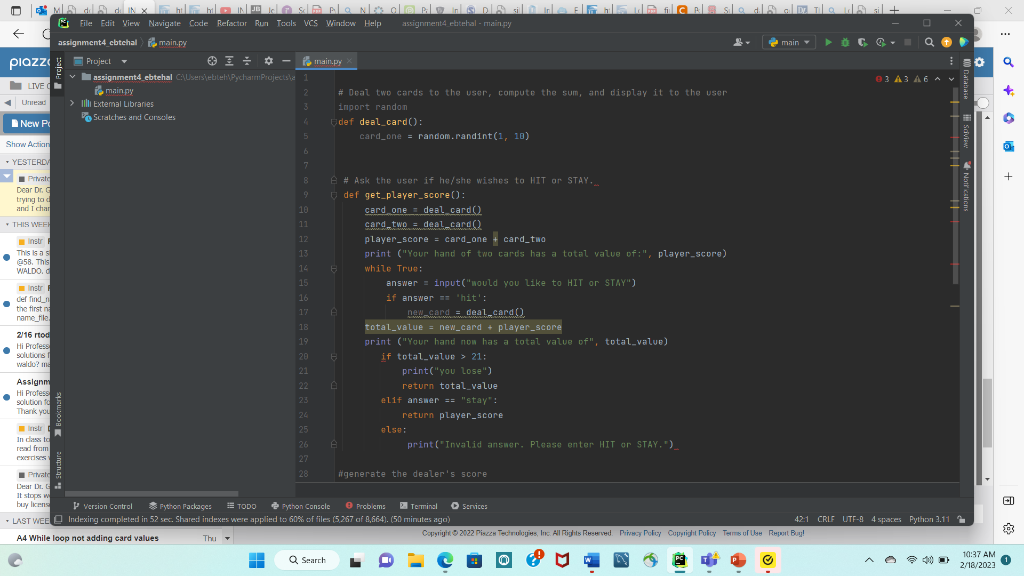Hide the Project panel with minus icon
This screenshot has width=1024, height=576.
click(x=286, y=61)
